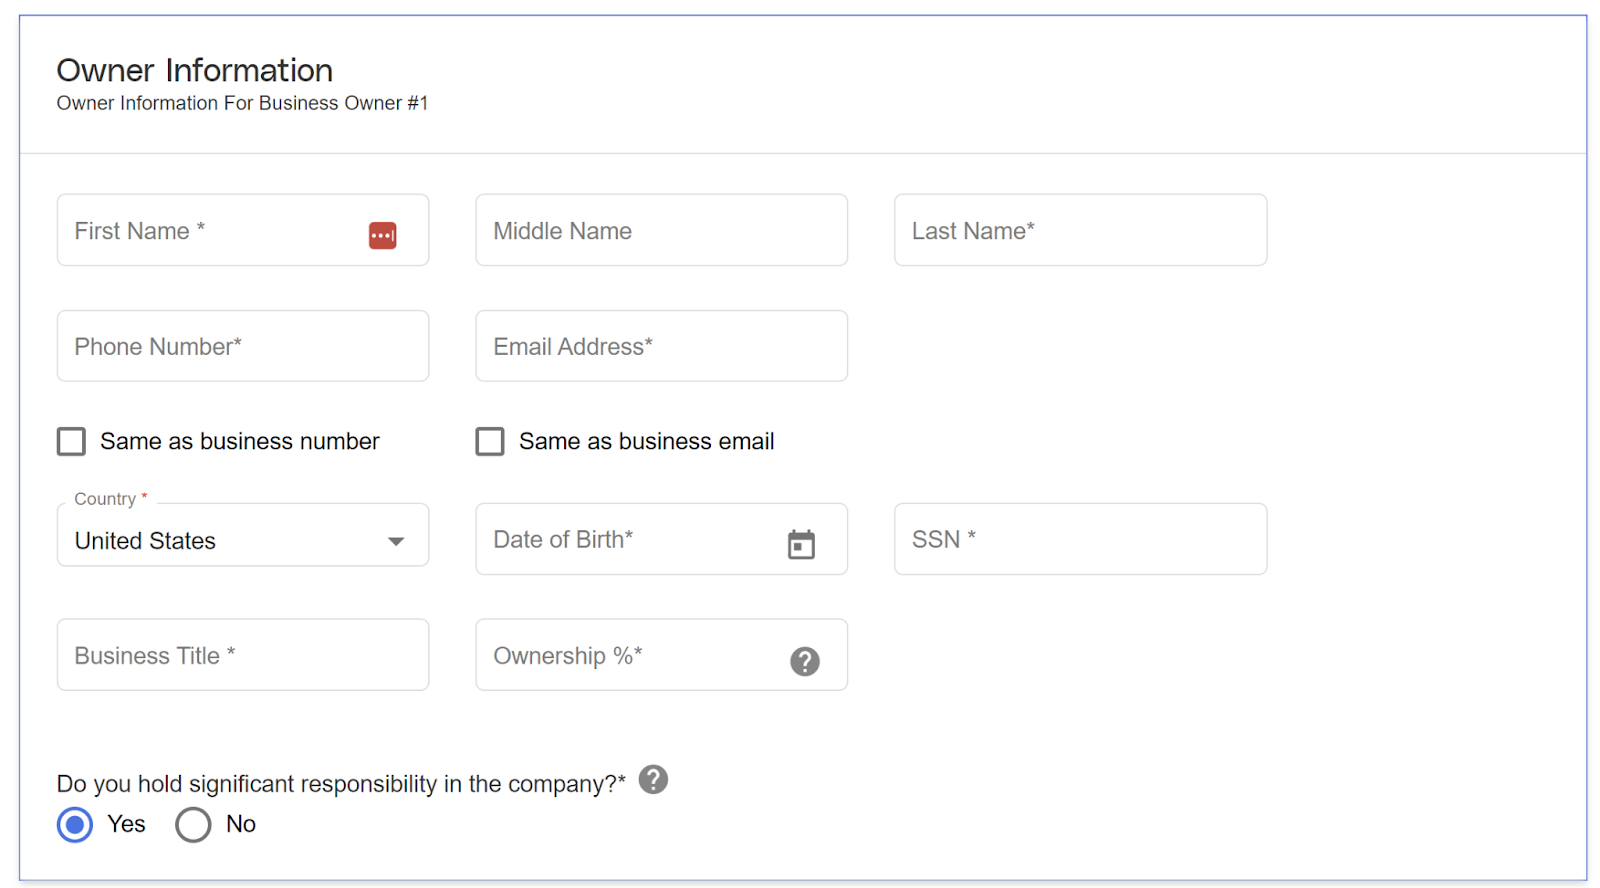Click the Owner Information heading
Viewport: 1600px width, 888px height.
click(x=195, y=70)
